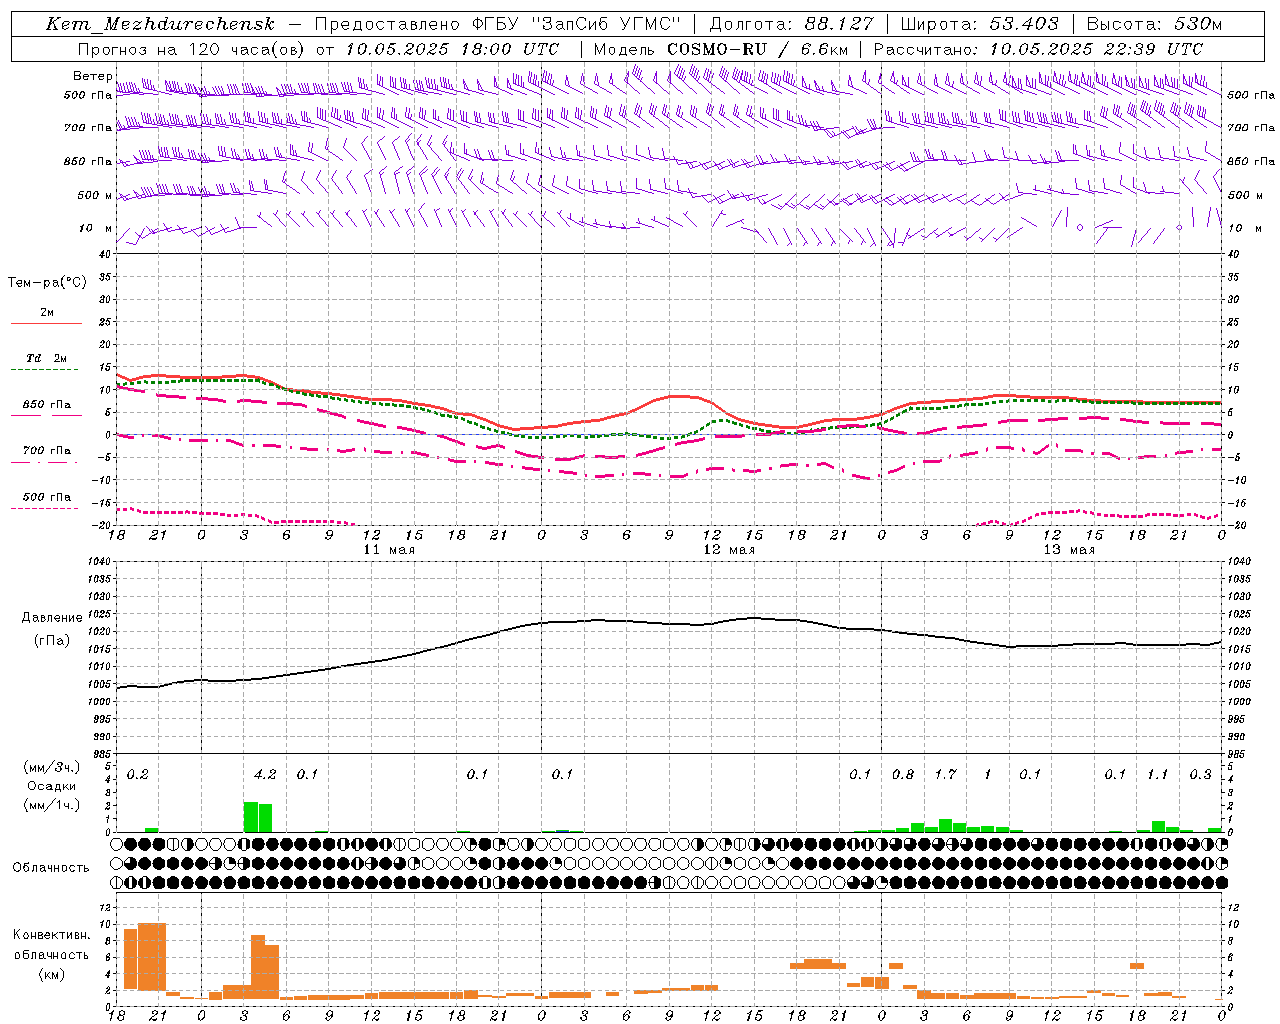
Task: Click the Kem_Mezhdurechensk station title
Action: (161, 24)
